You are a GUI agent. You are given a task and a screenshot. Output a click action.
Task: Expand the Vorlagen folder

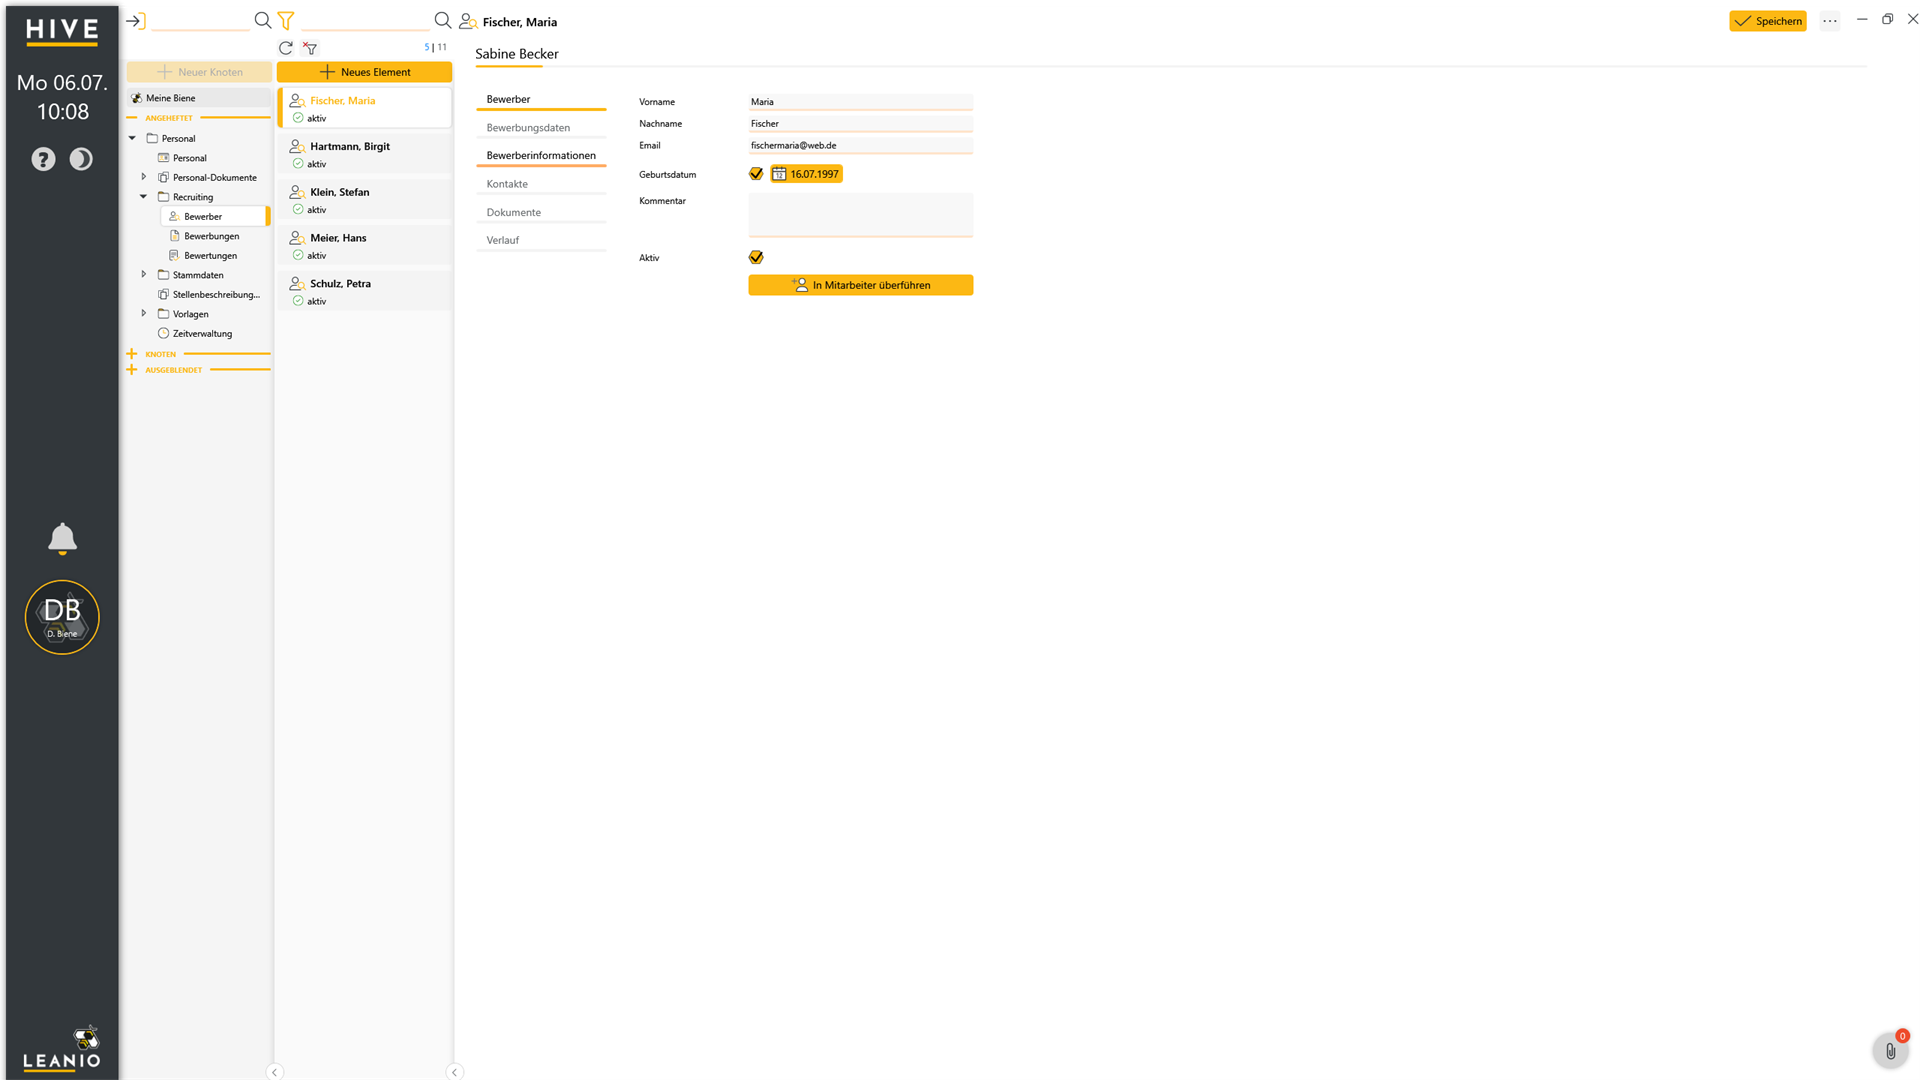coord(144,314)
